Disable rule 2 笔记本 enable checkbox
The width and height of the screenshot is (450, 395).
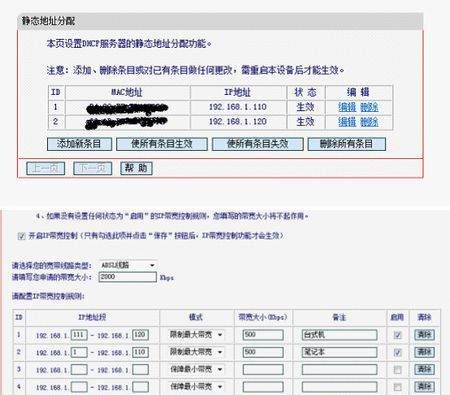tap(397, 352)
